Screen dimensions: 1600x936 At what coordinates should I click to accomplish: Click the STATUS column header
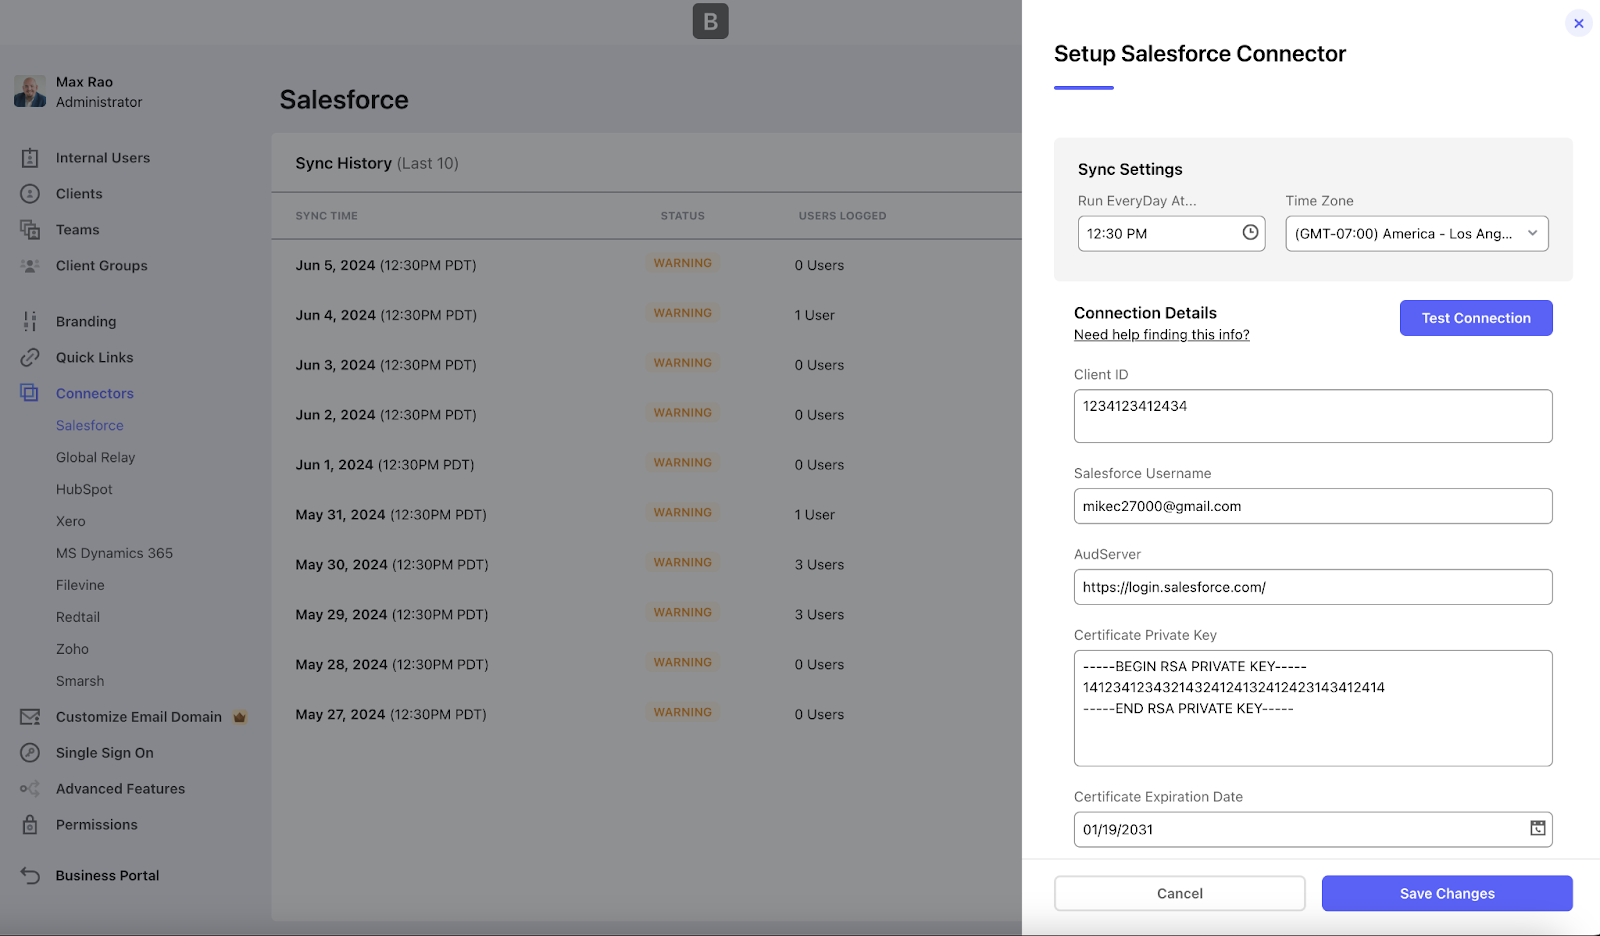(683, 216)
